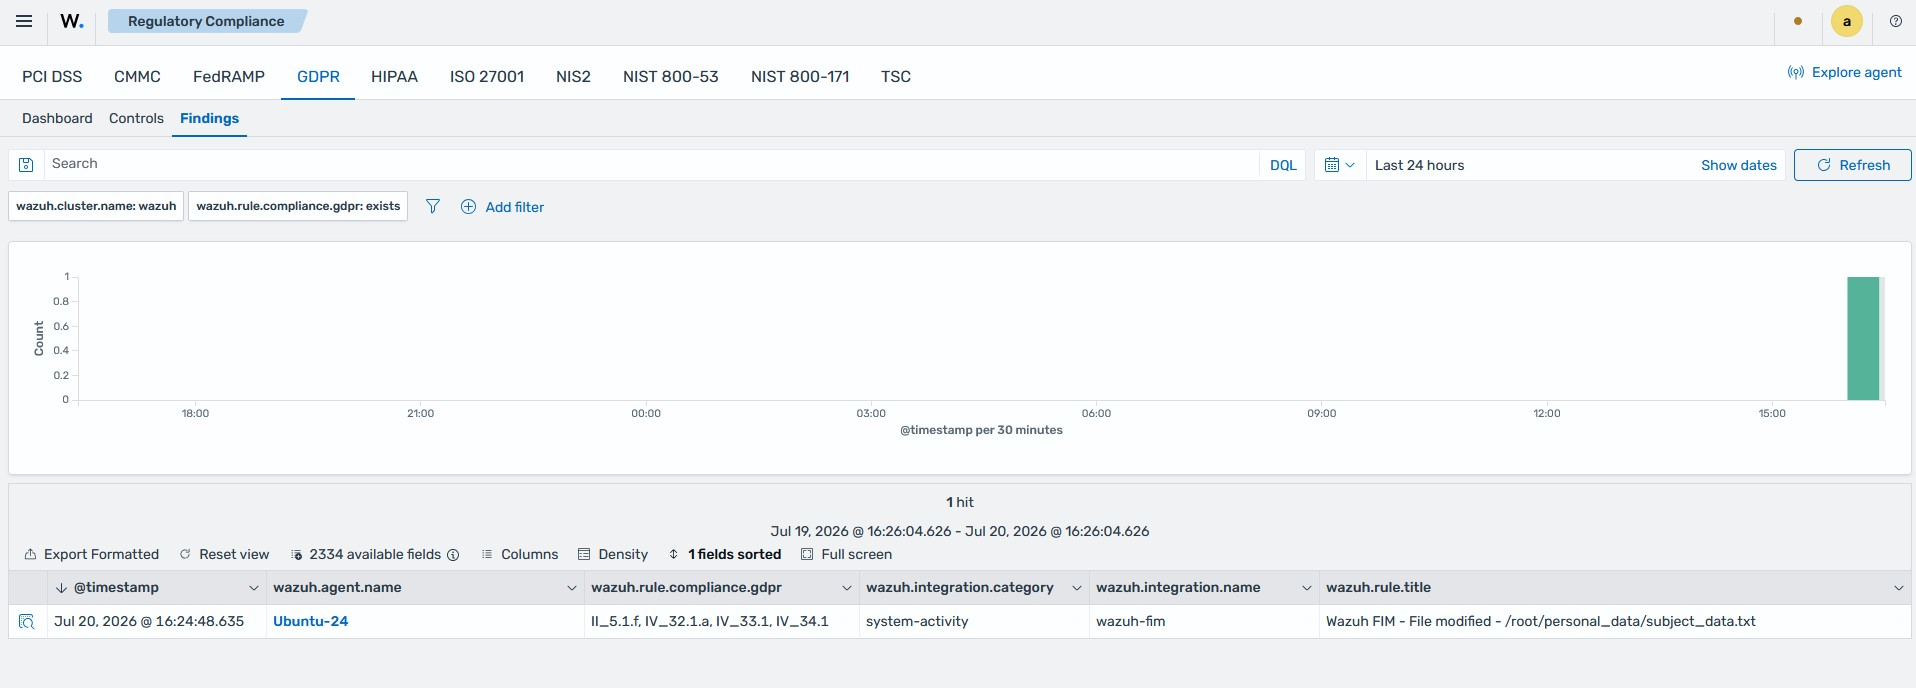1916x688 pixels.
Task: Open wazuh.rule.compliance.gdpr column menu chevron
Action: (846, 588)
